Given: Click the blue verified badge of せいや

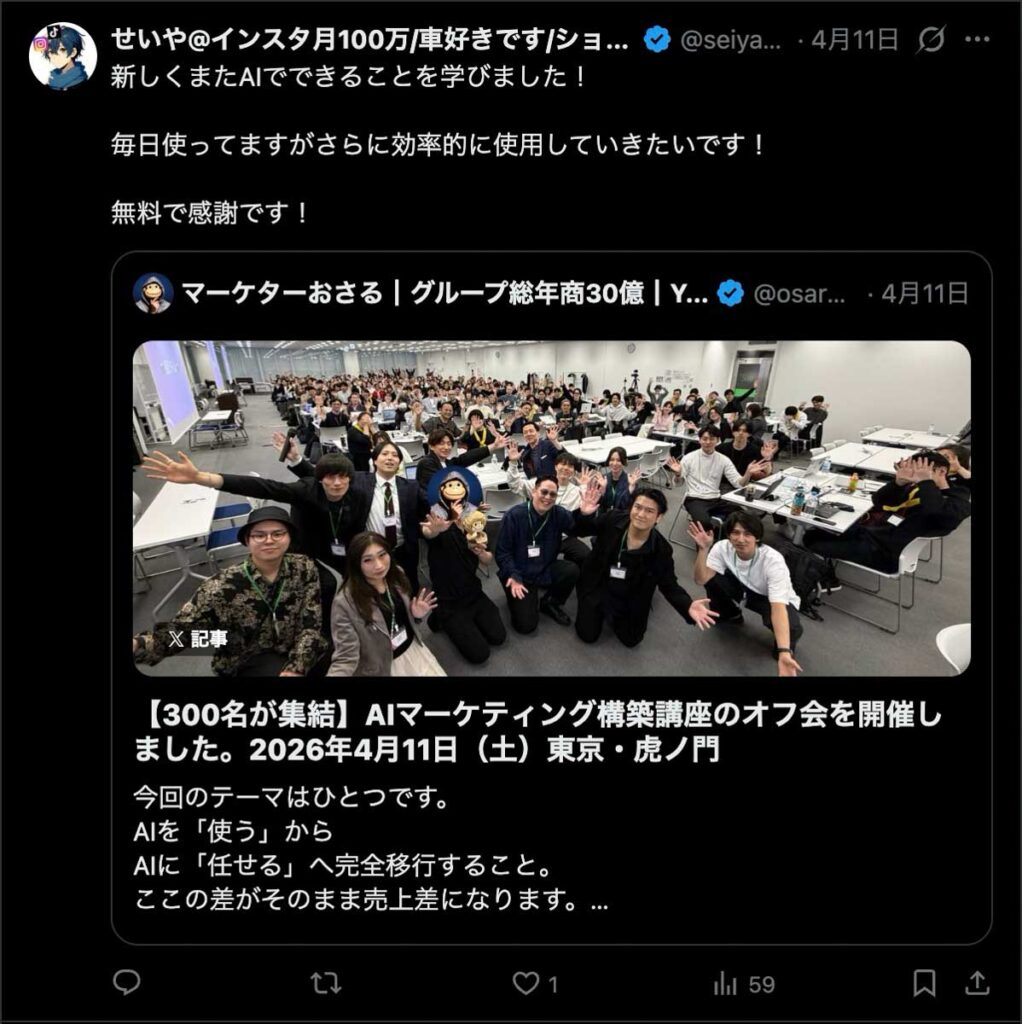Looking at the screenshot, I should [x=656, y=40].
